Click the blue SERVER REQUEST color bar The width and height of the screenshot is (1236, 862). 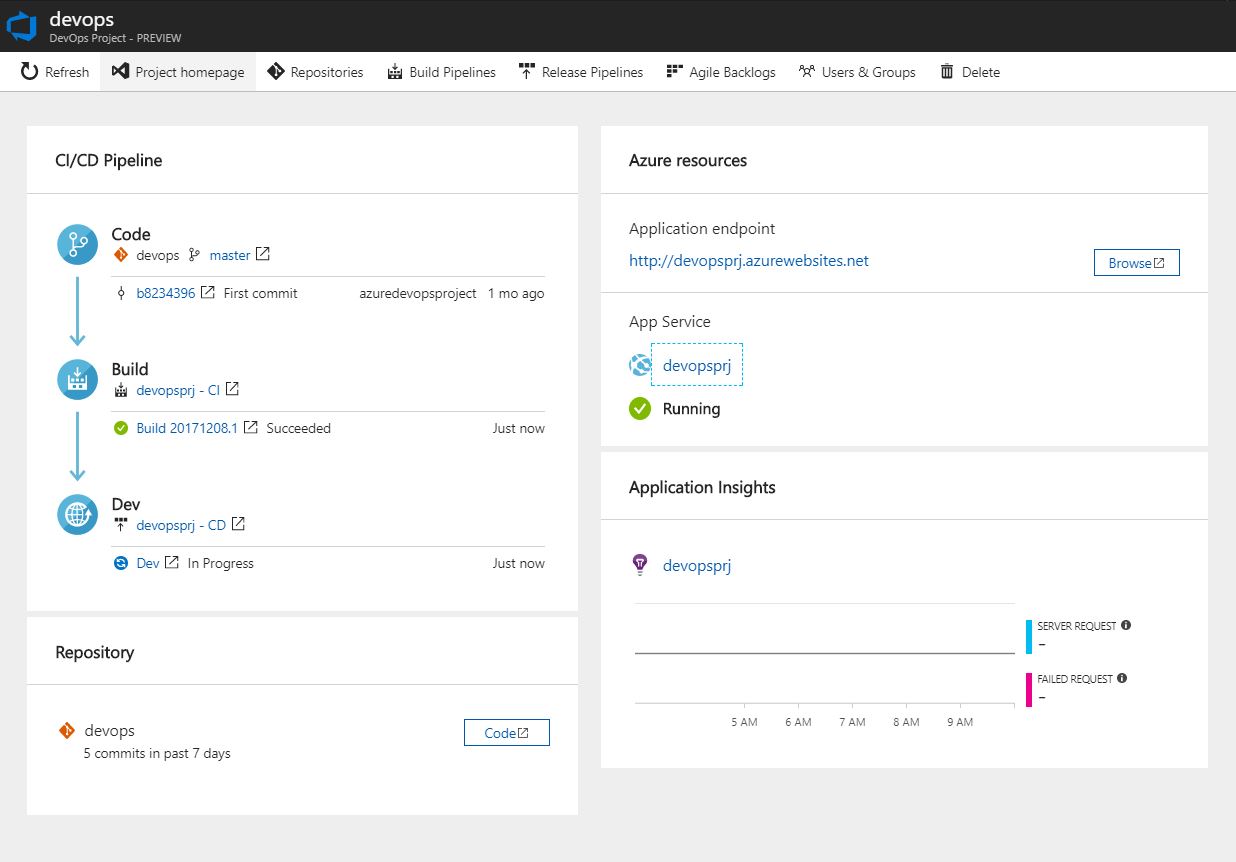(1029, 637)
